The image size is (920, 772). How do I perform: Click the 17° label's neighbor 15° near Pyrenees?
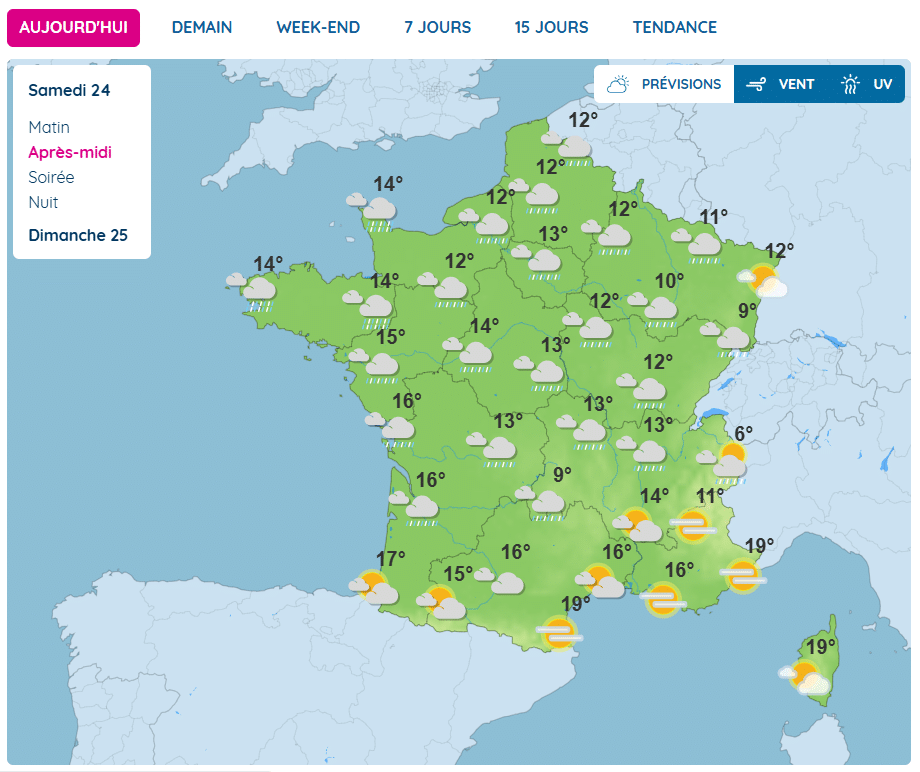click(x=458, y=574)
